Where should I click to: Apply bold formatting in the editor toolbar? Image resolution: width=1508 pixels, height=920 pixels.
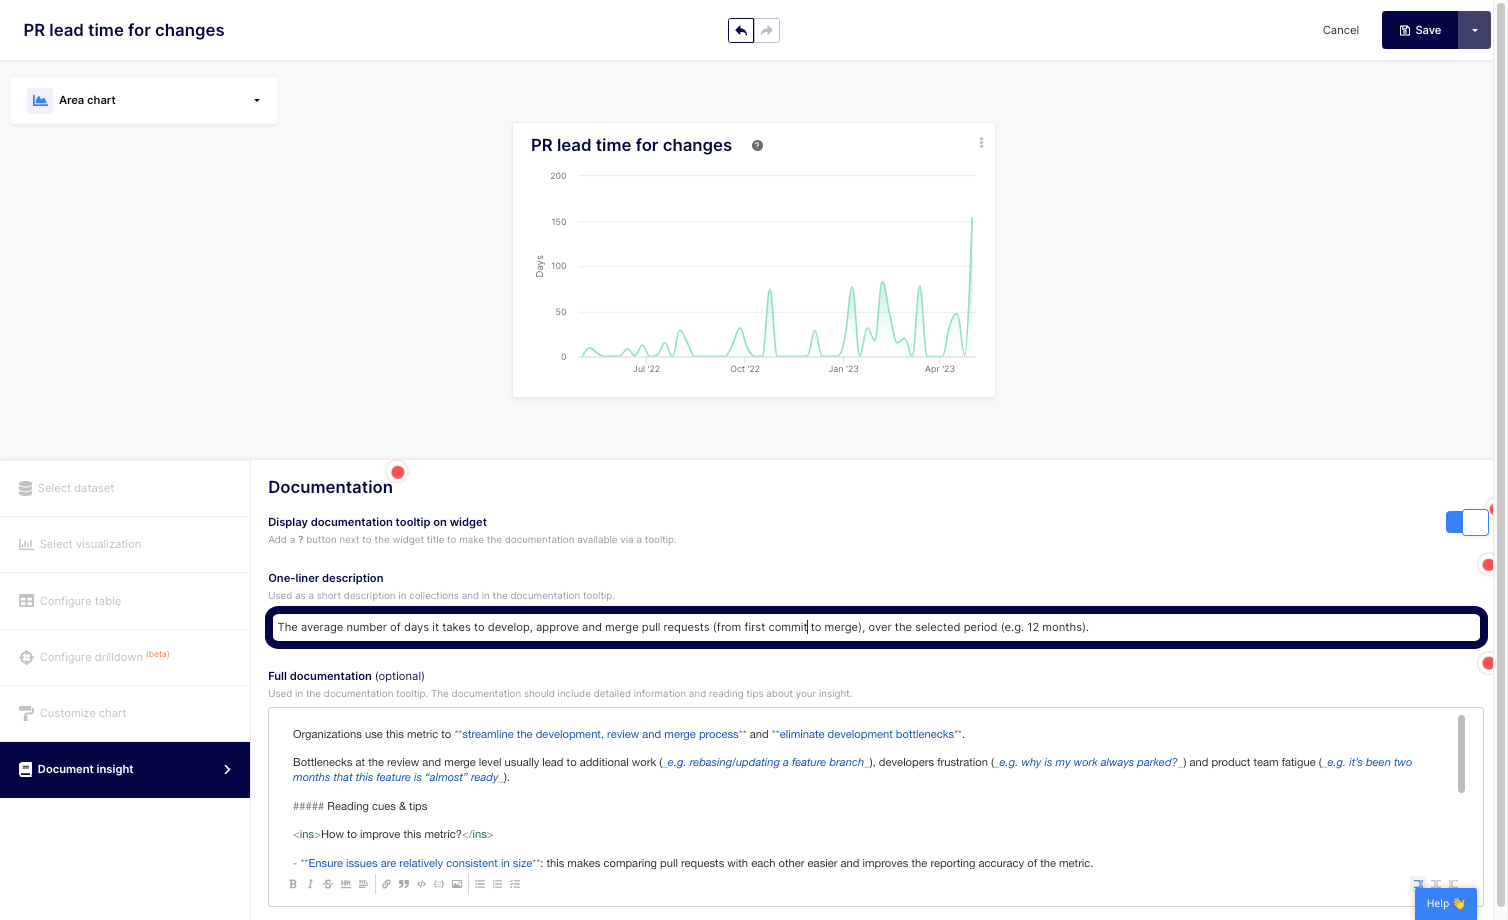click(293, 884)
